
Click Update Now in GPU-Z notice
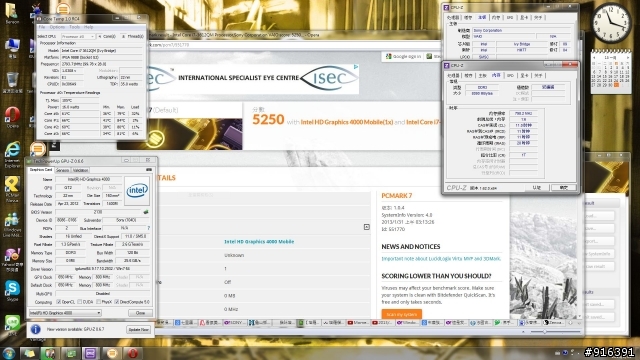point(138,329)
